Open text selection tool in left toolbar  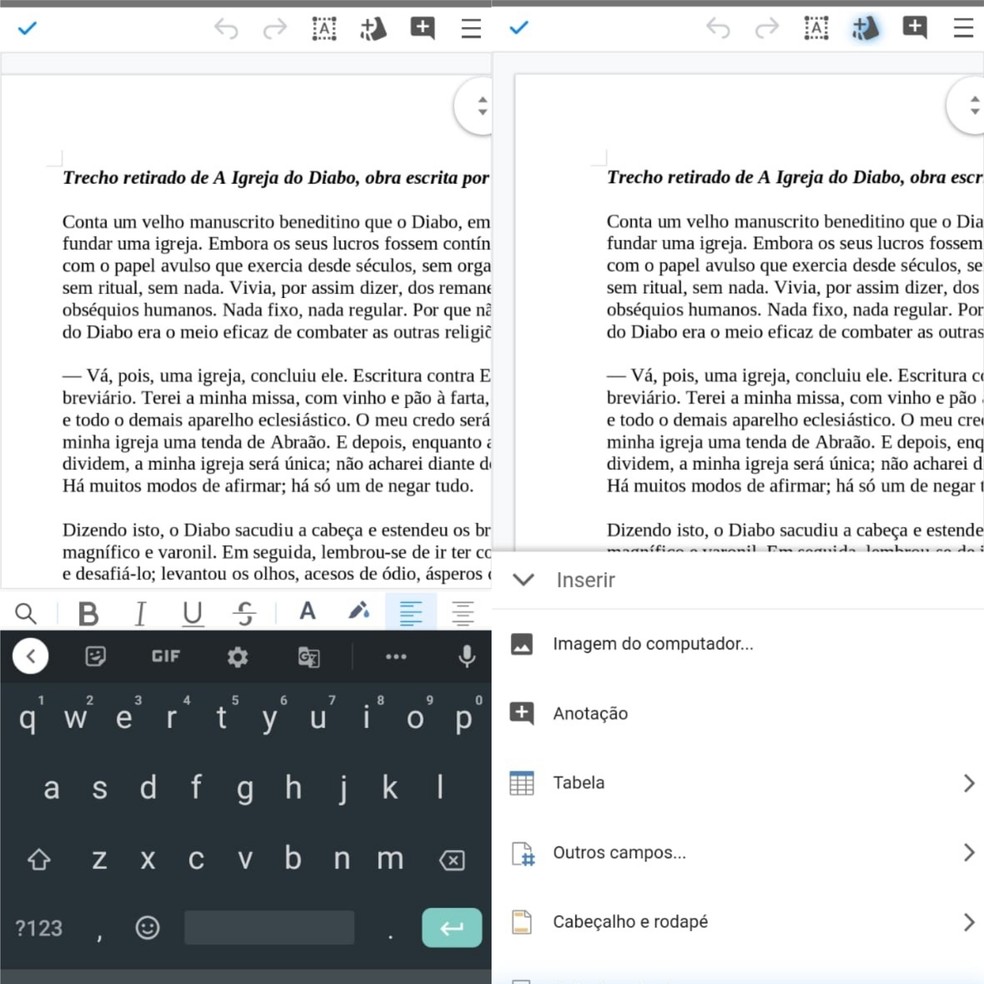[x=324, y=28]
